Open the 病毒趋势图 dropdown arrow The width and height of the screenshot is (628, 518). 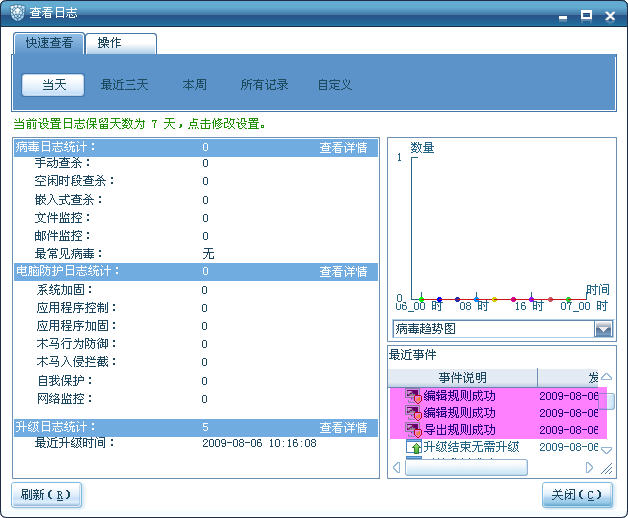603,329
